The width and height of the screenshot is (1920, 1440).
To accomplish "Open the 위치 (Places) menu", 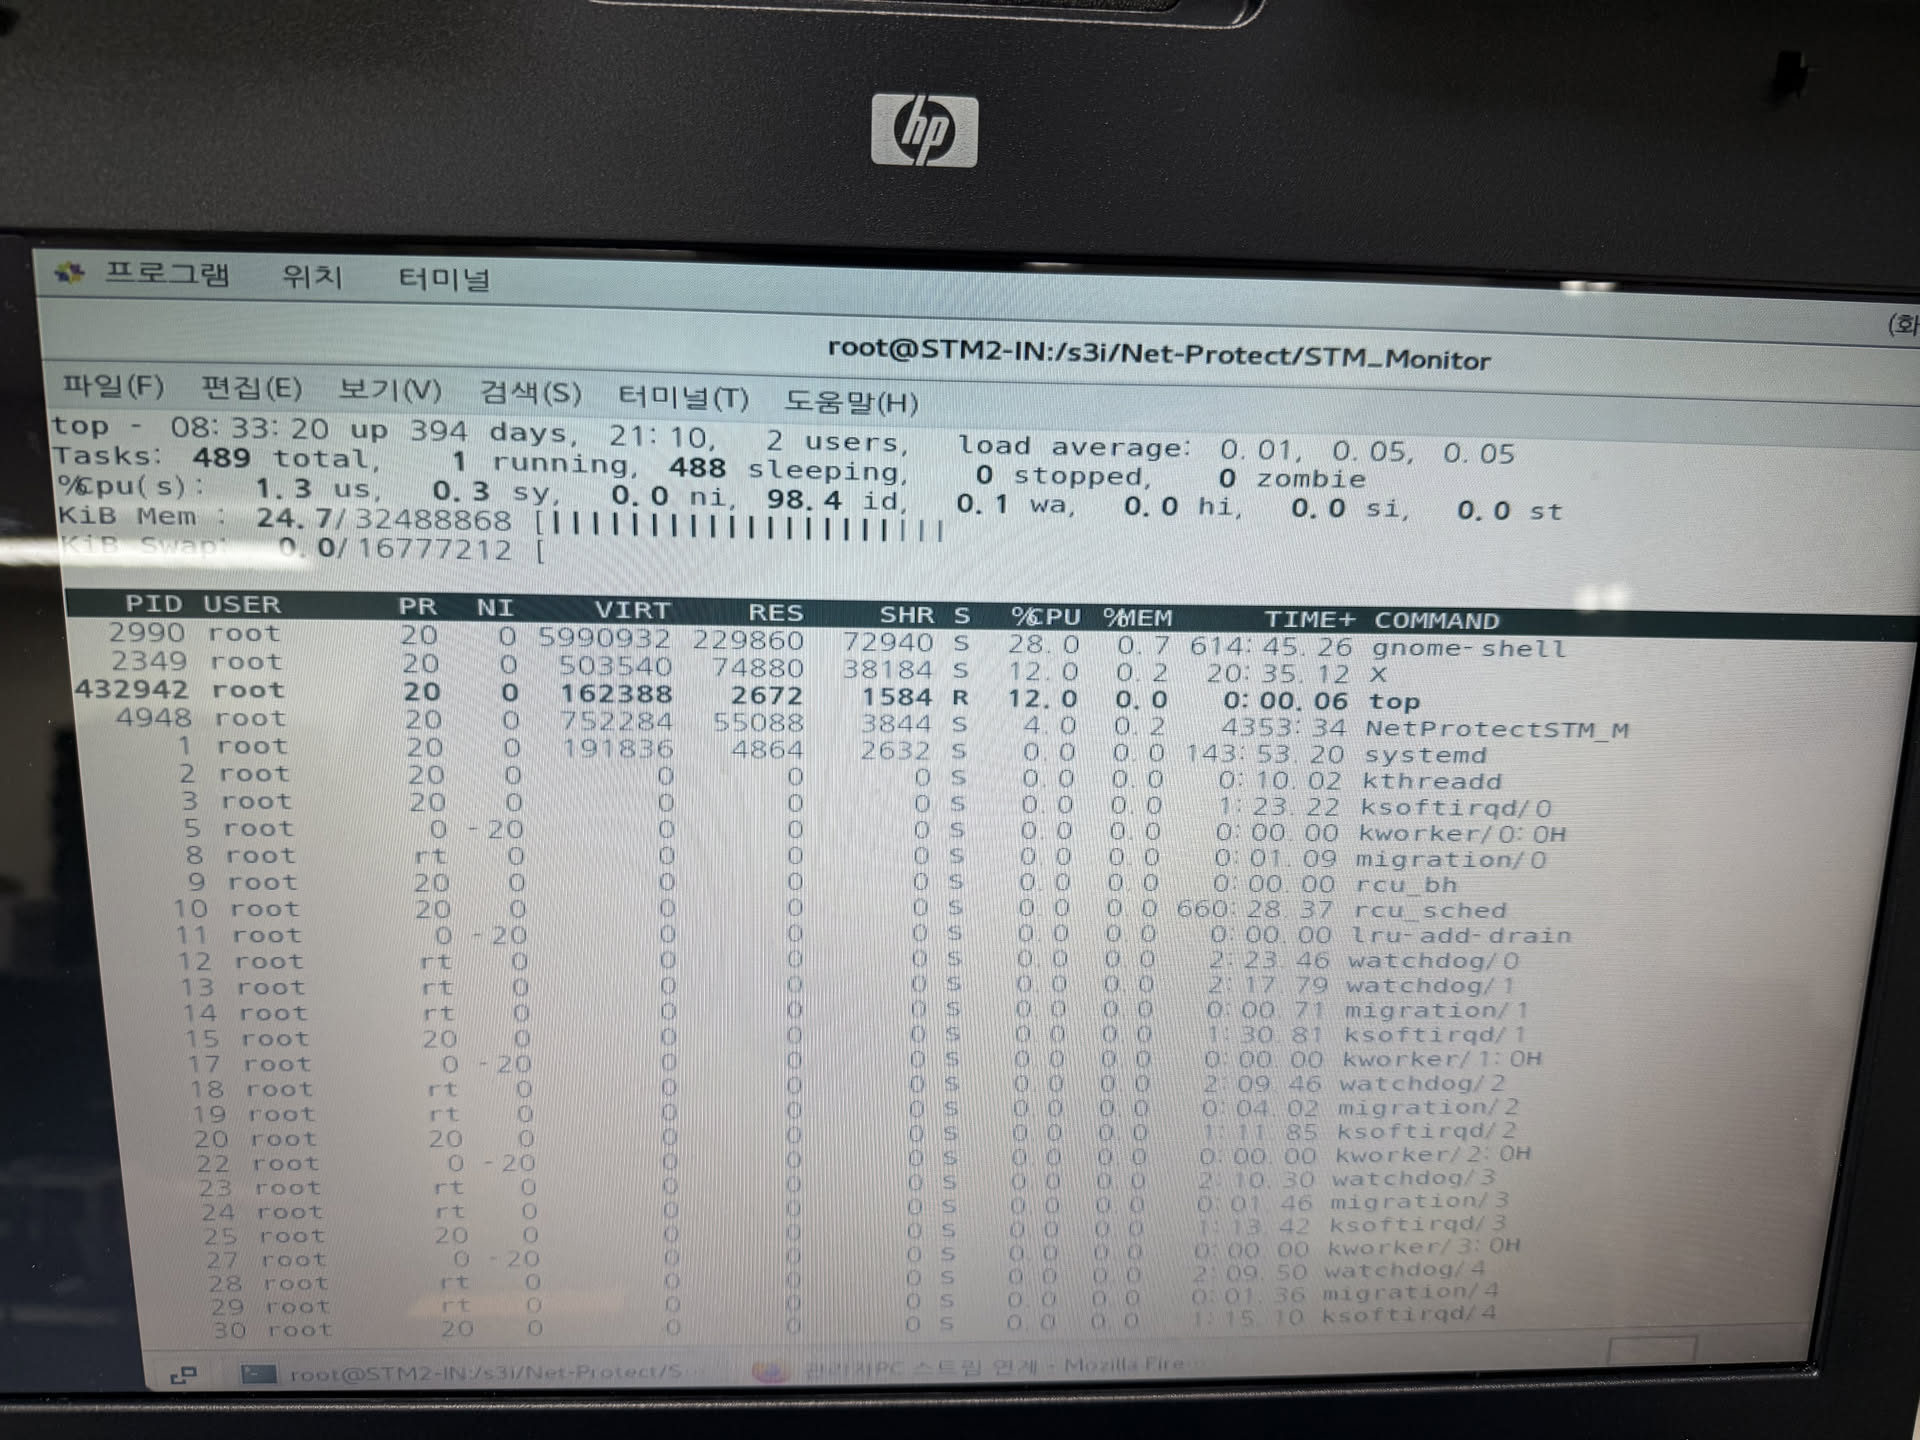I will [312, 276].
